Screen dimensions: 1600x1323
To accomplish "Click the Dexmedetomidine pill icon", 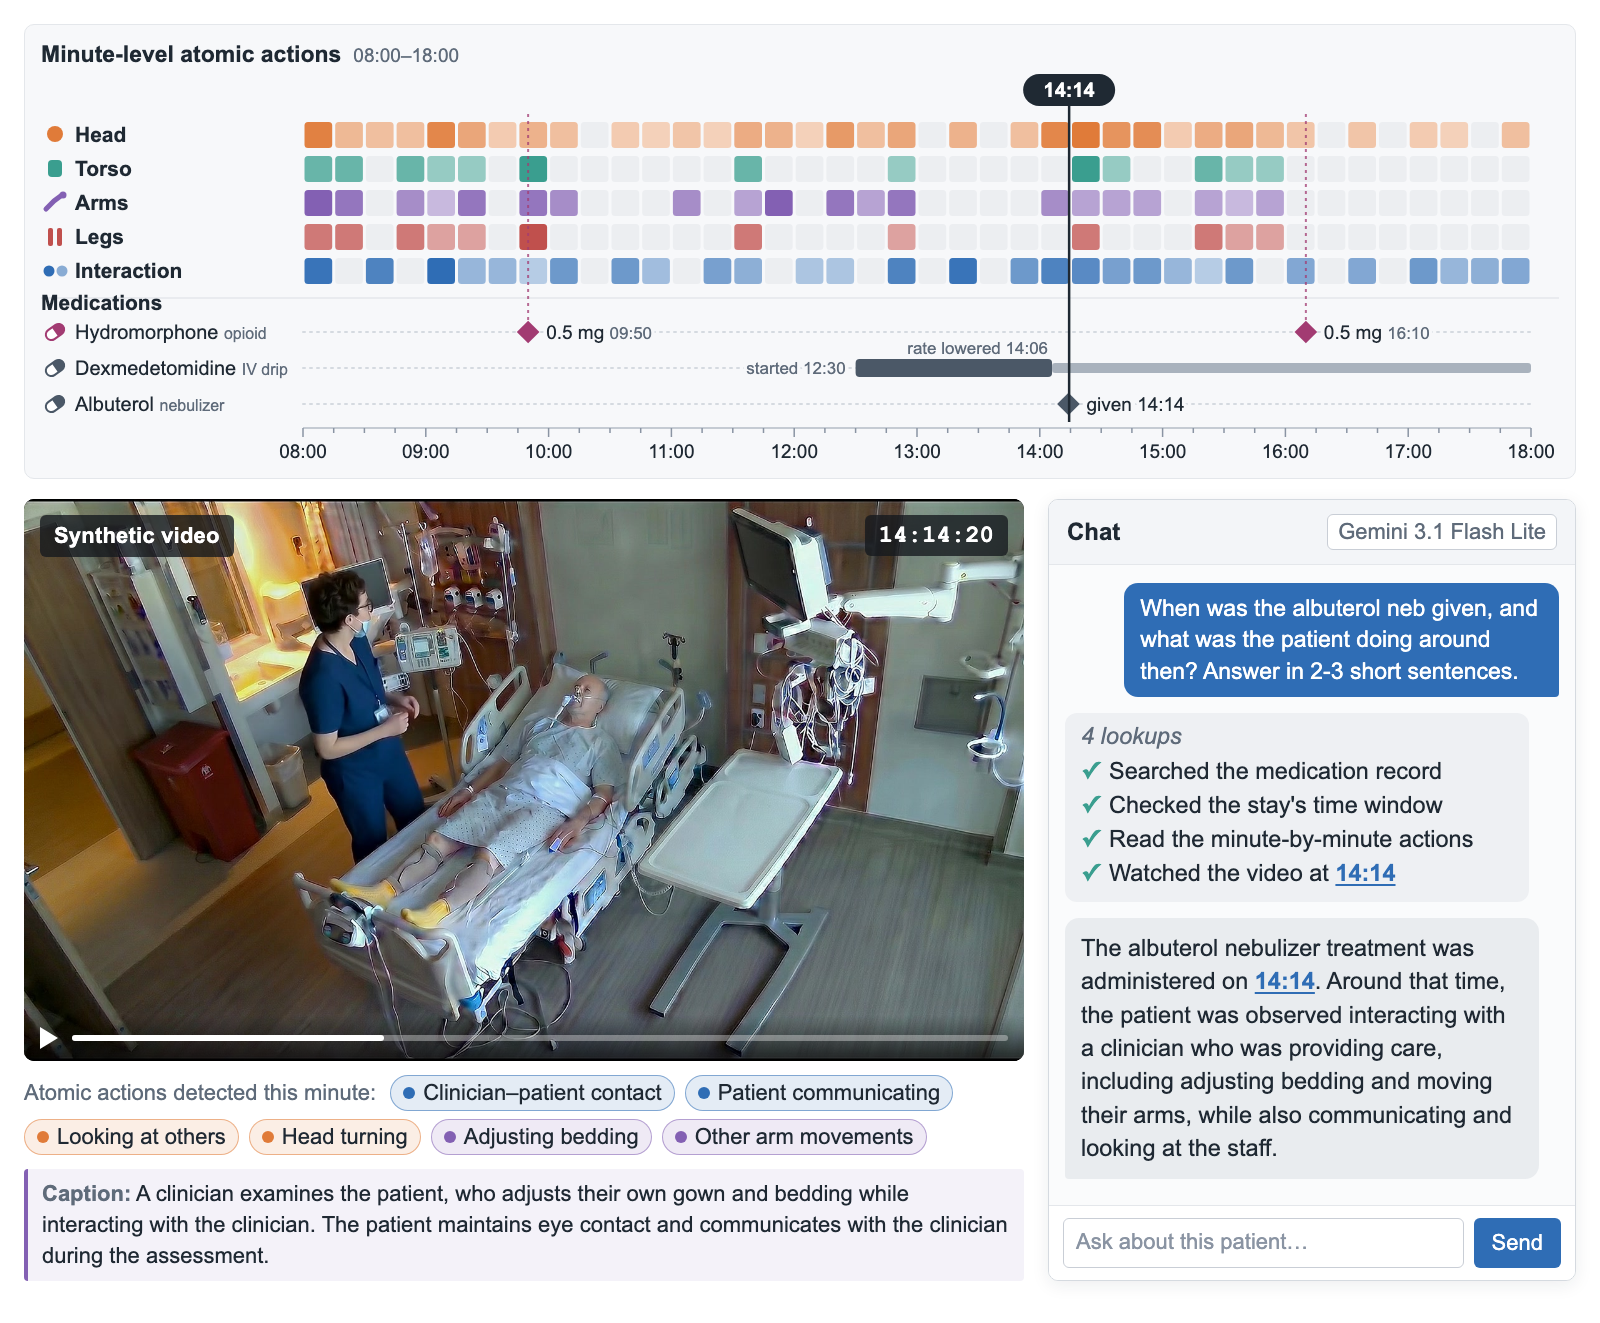I will (55, 368).
